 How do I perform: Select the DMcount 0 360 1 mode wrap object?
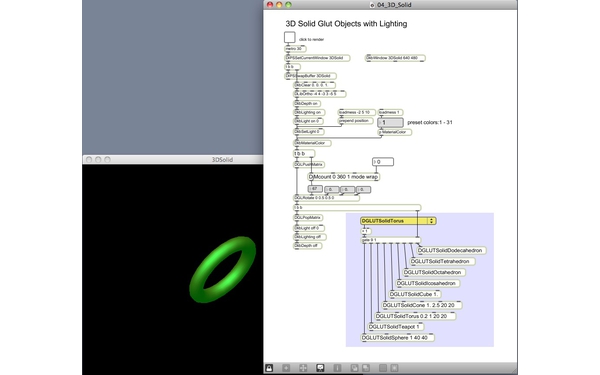344,177
